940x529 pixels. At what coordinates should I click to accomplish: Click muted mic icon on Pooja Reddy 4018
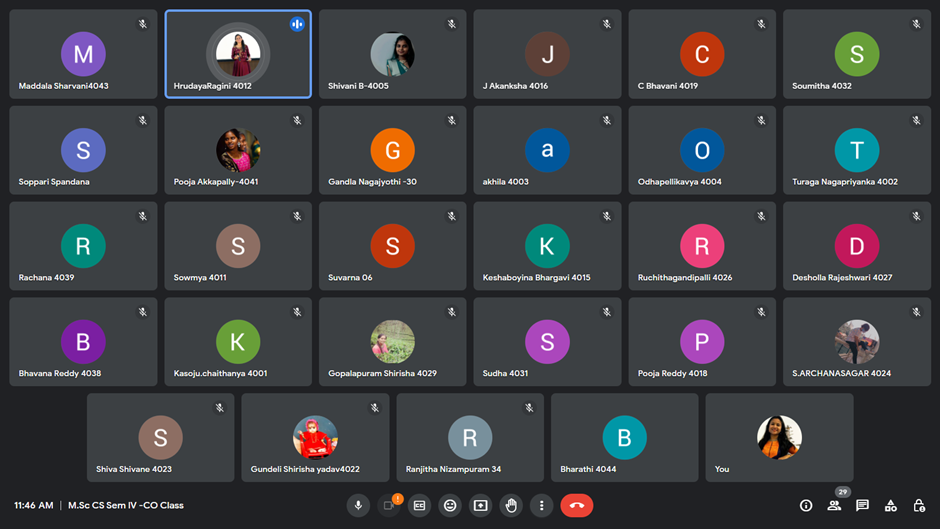pos(761,312)
